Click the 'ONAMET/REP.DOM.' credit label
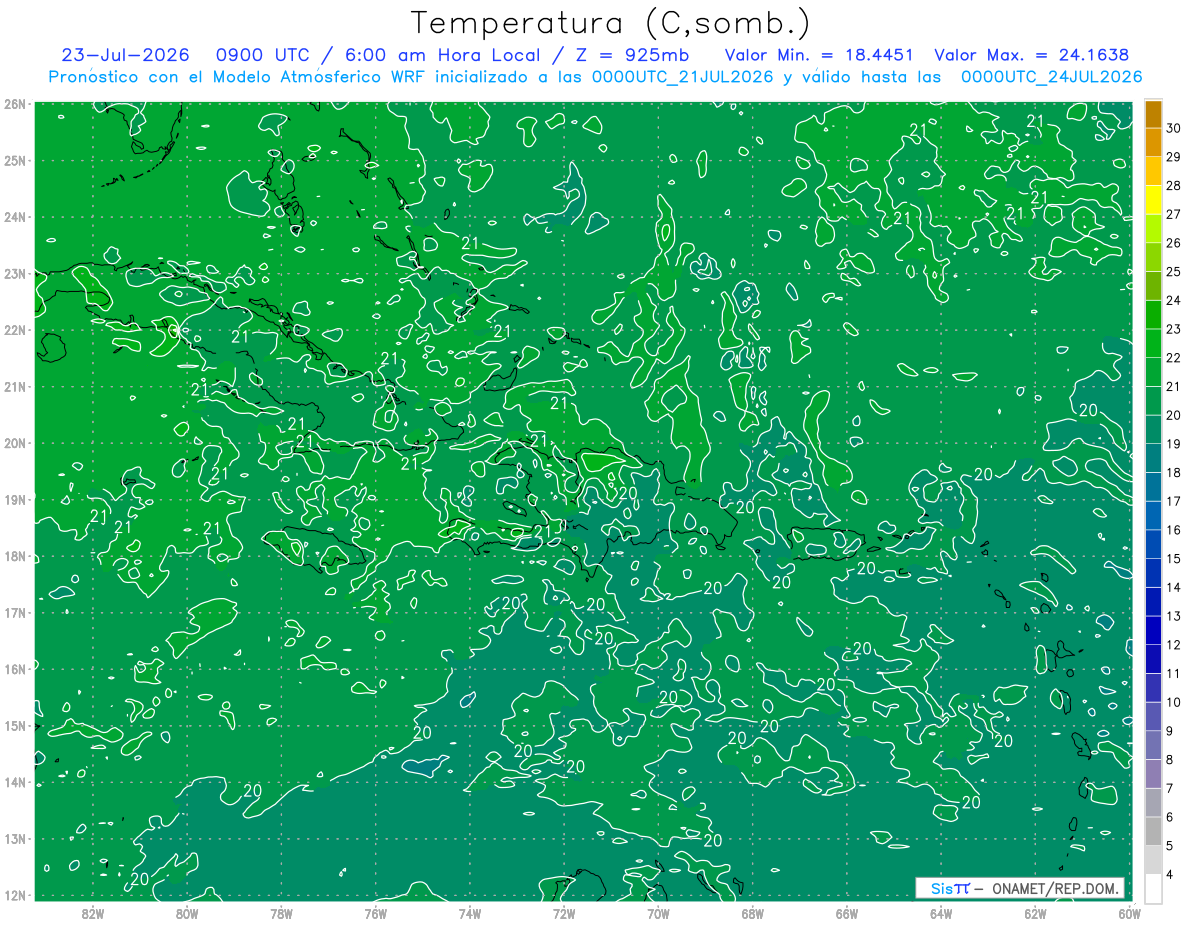The image size is (1200, 927). click(1056, 888)
